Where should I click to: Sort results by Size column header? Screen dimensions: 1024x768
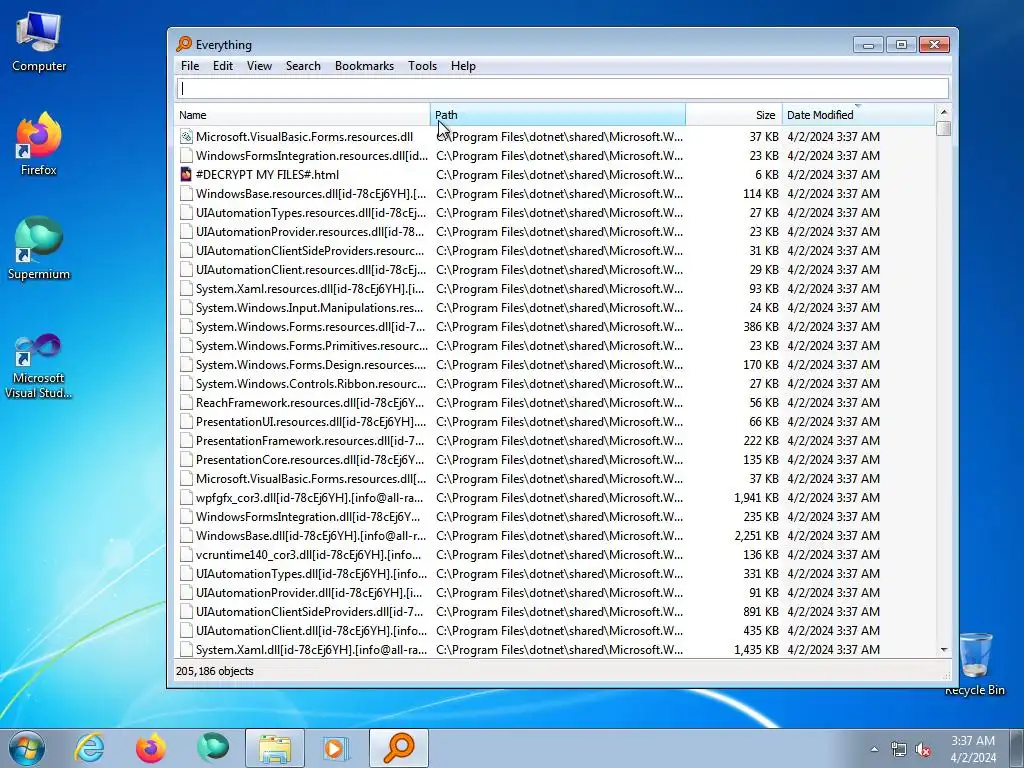pos(733,115)
